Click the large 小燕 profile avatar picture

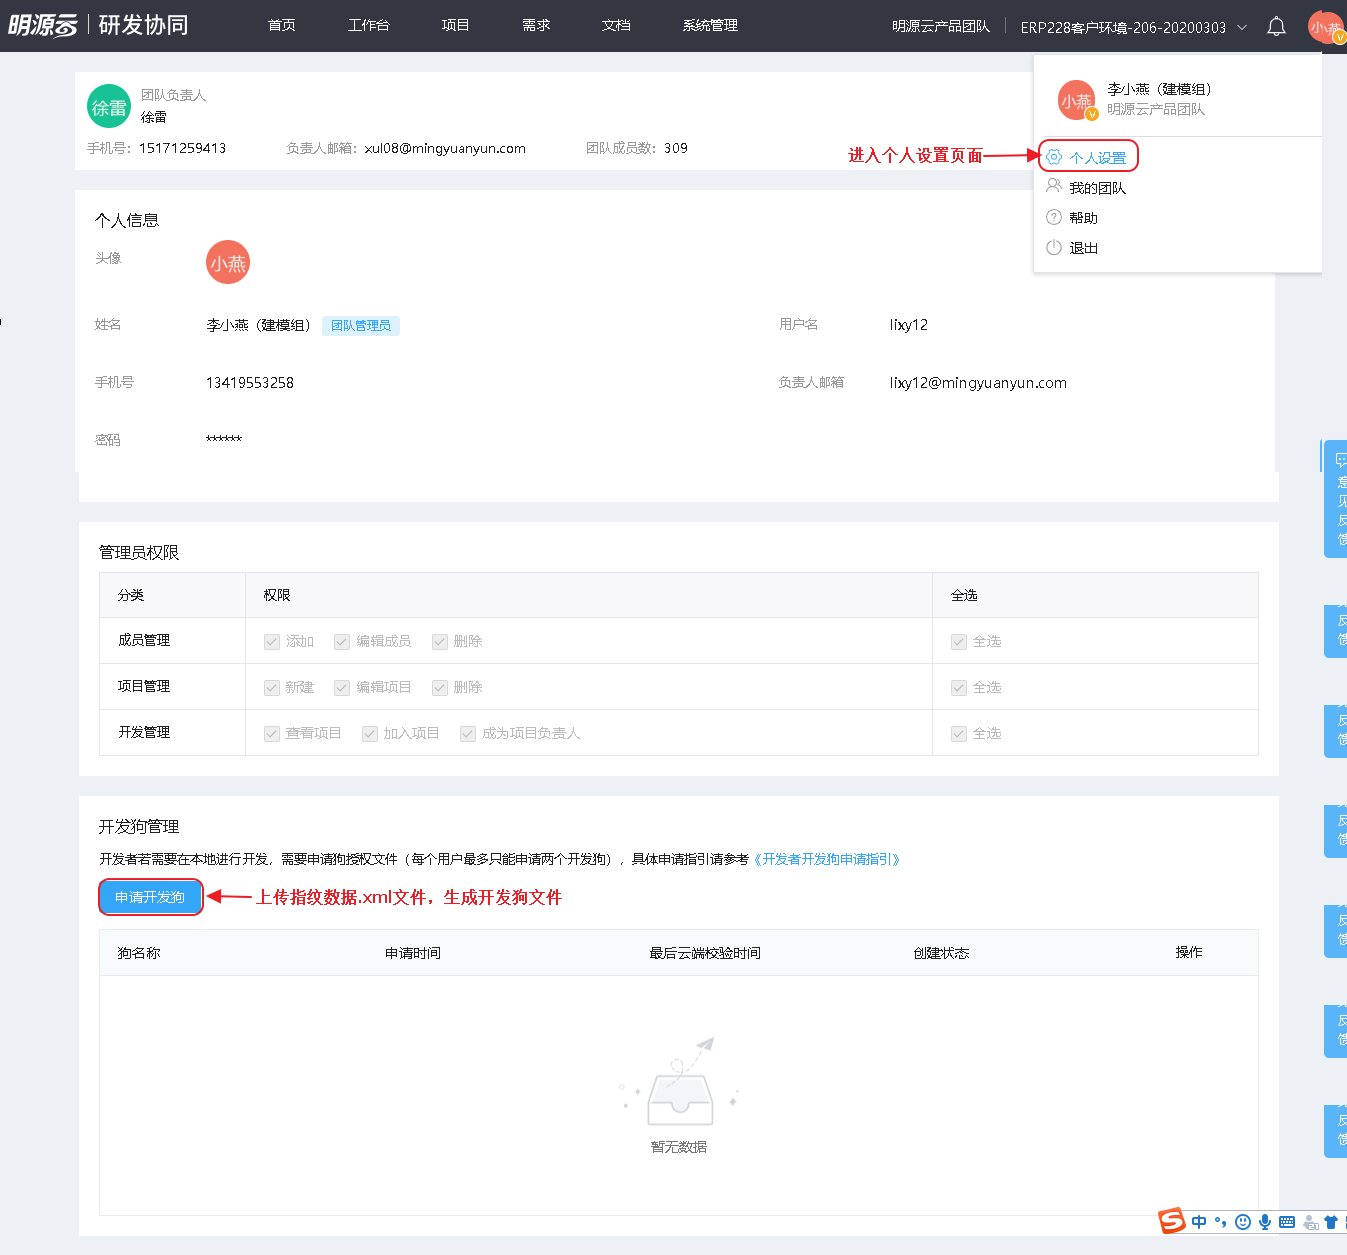[228, 263]
